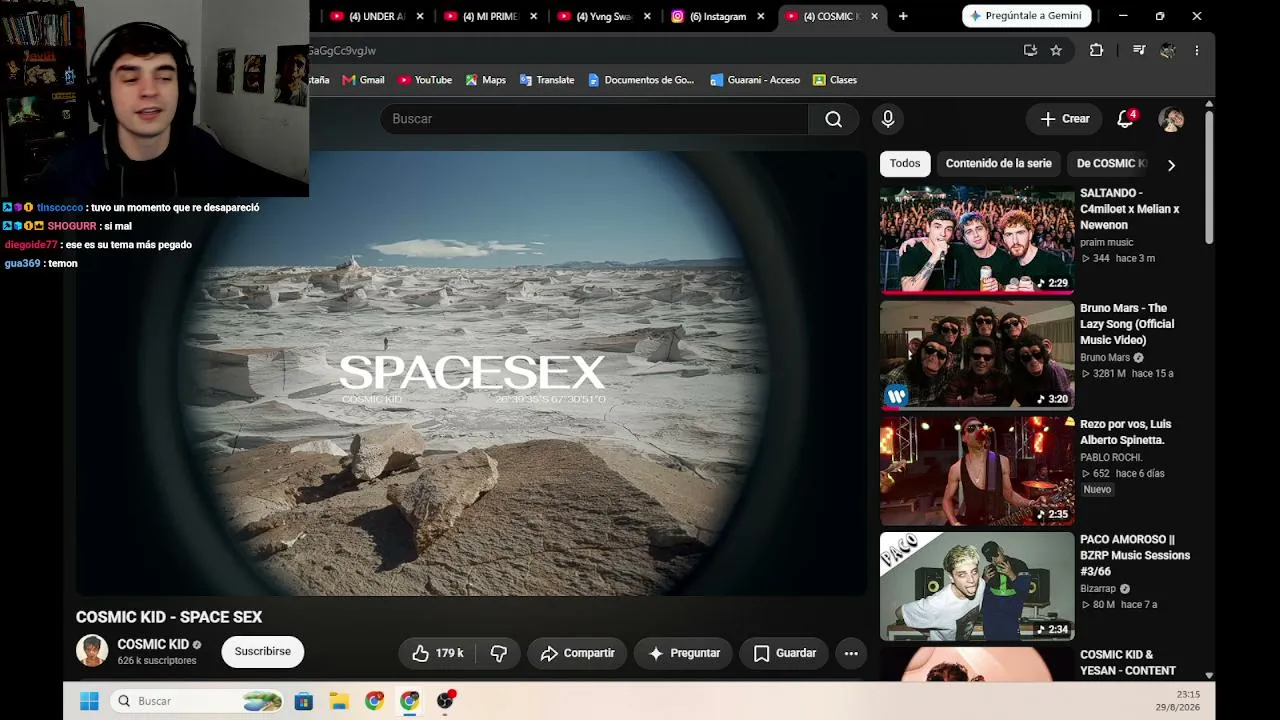The image size is (1280, 720).
Task: Open the Translate bookmark
Action: click(x=547, y=80)
